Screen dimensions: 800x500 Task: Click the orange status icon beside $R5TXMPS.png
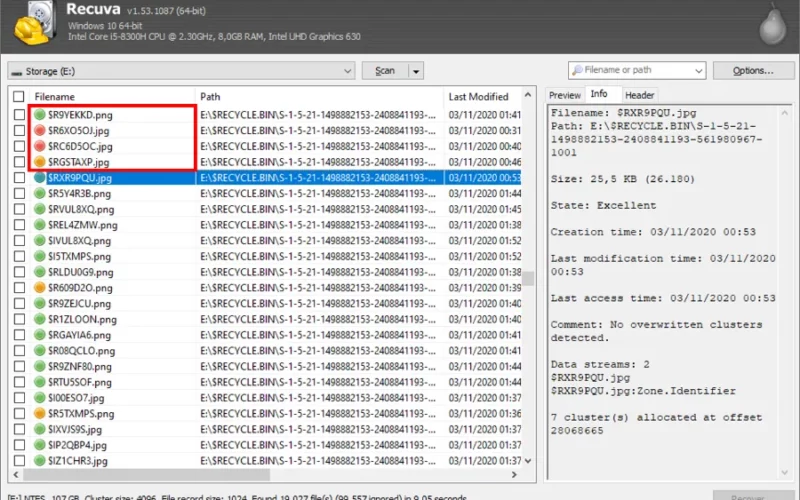pos(40,413)
